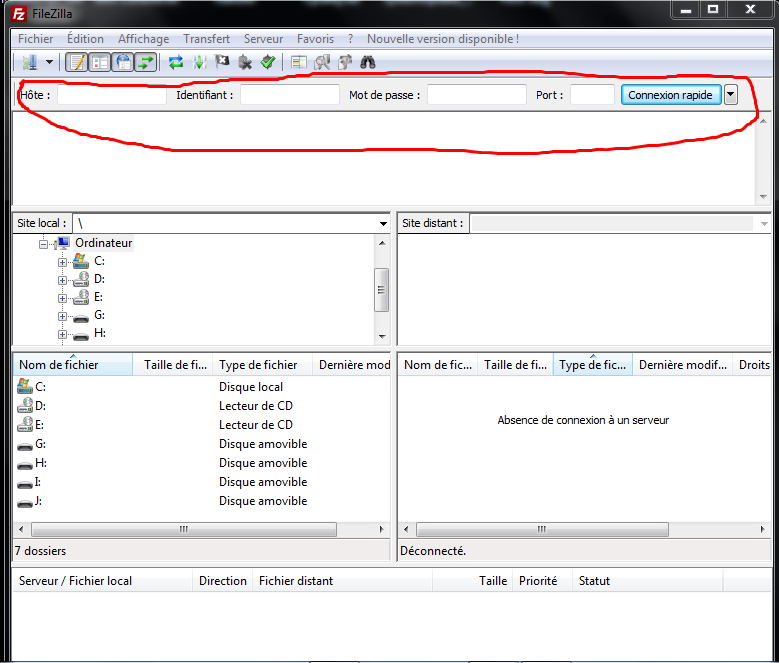This screenshot has height=663, width=779.
Task: Open Nouvelle version disponible menu
Action: tap(443, 39)
